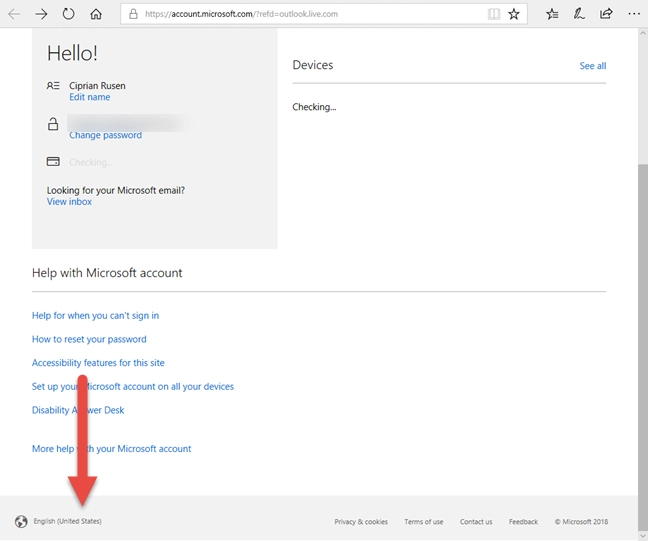Screen dimensions: 648x541
Task: Click the scrollbar up arrow
Action: coord(643,33)
